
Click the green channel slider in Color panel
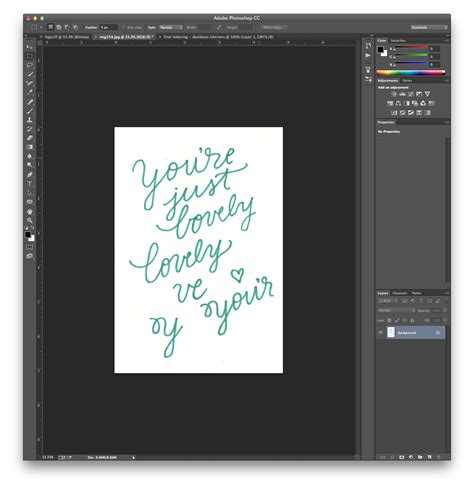pyautogui.click(x=410, y=55)
